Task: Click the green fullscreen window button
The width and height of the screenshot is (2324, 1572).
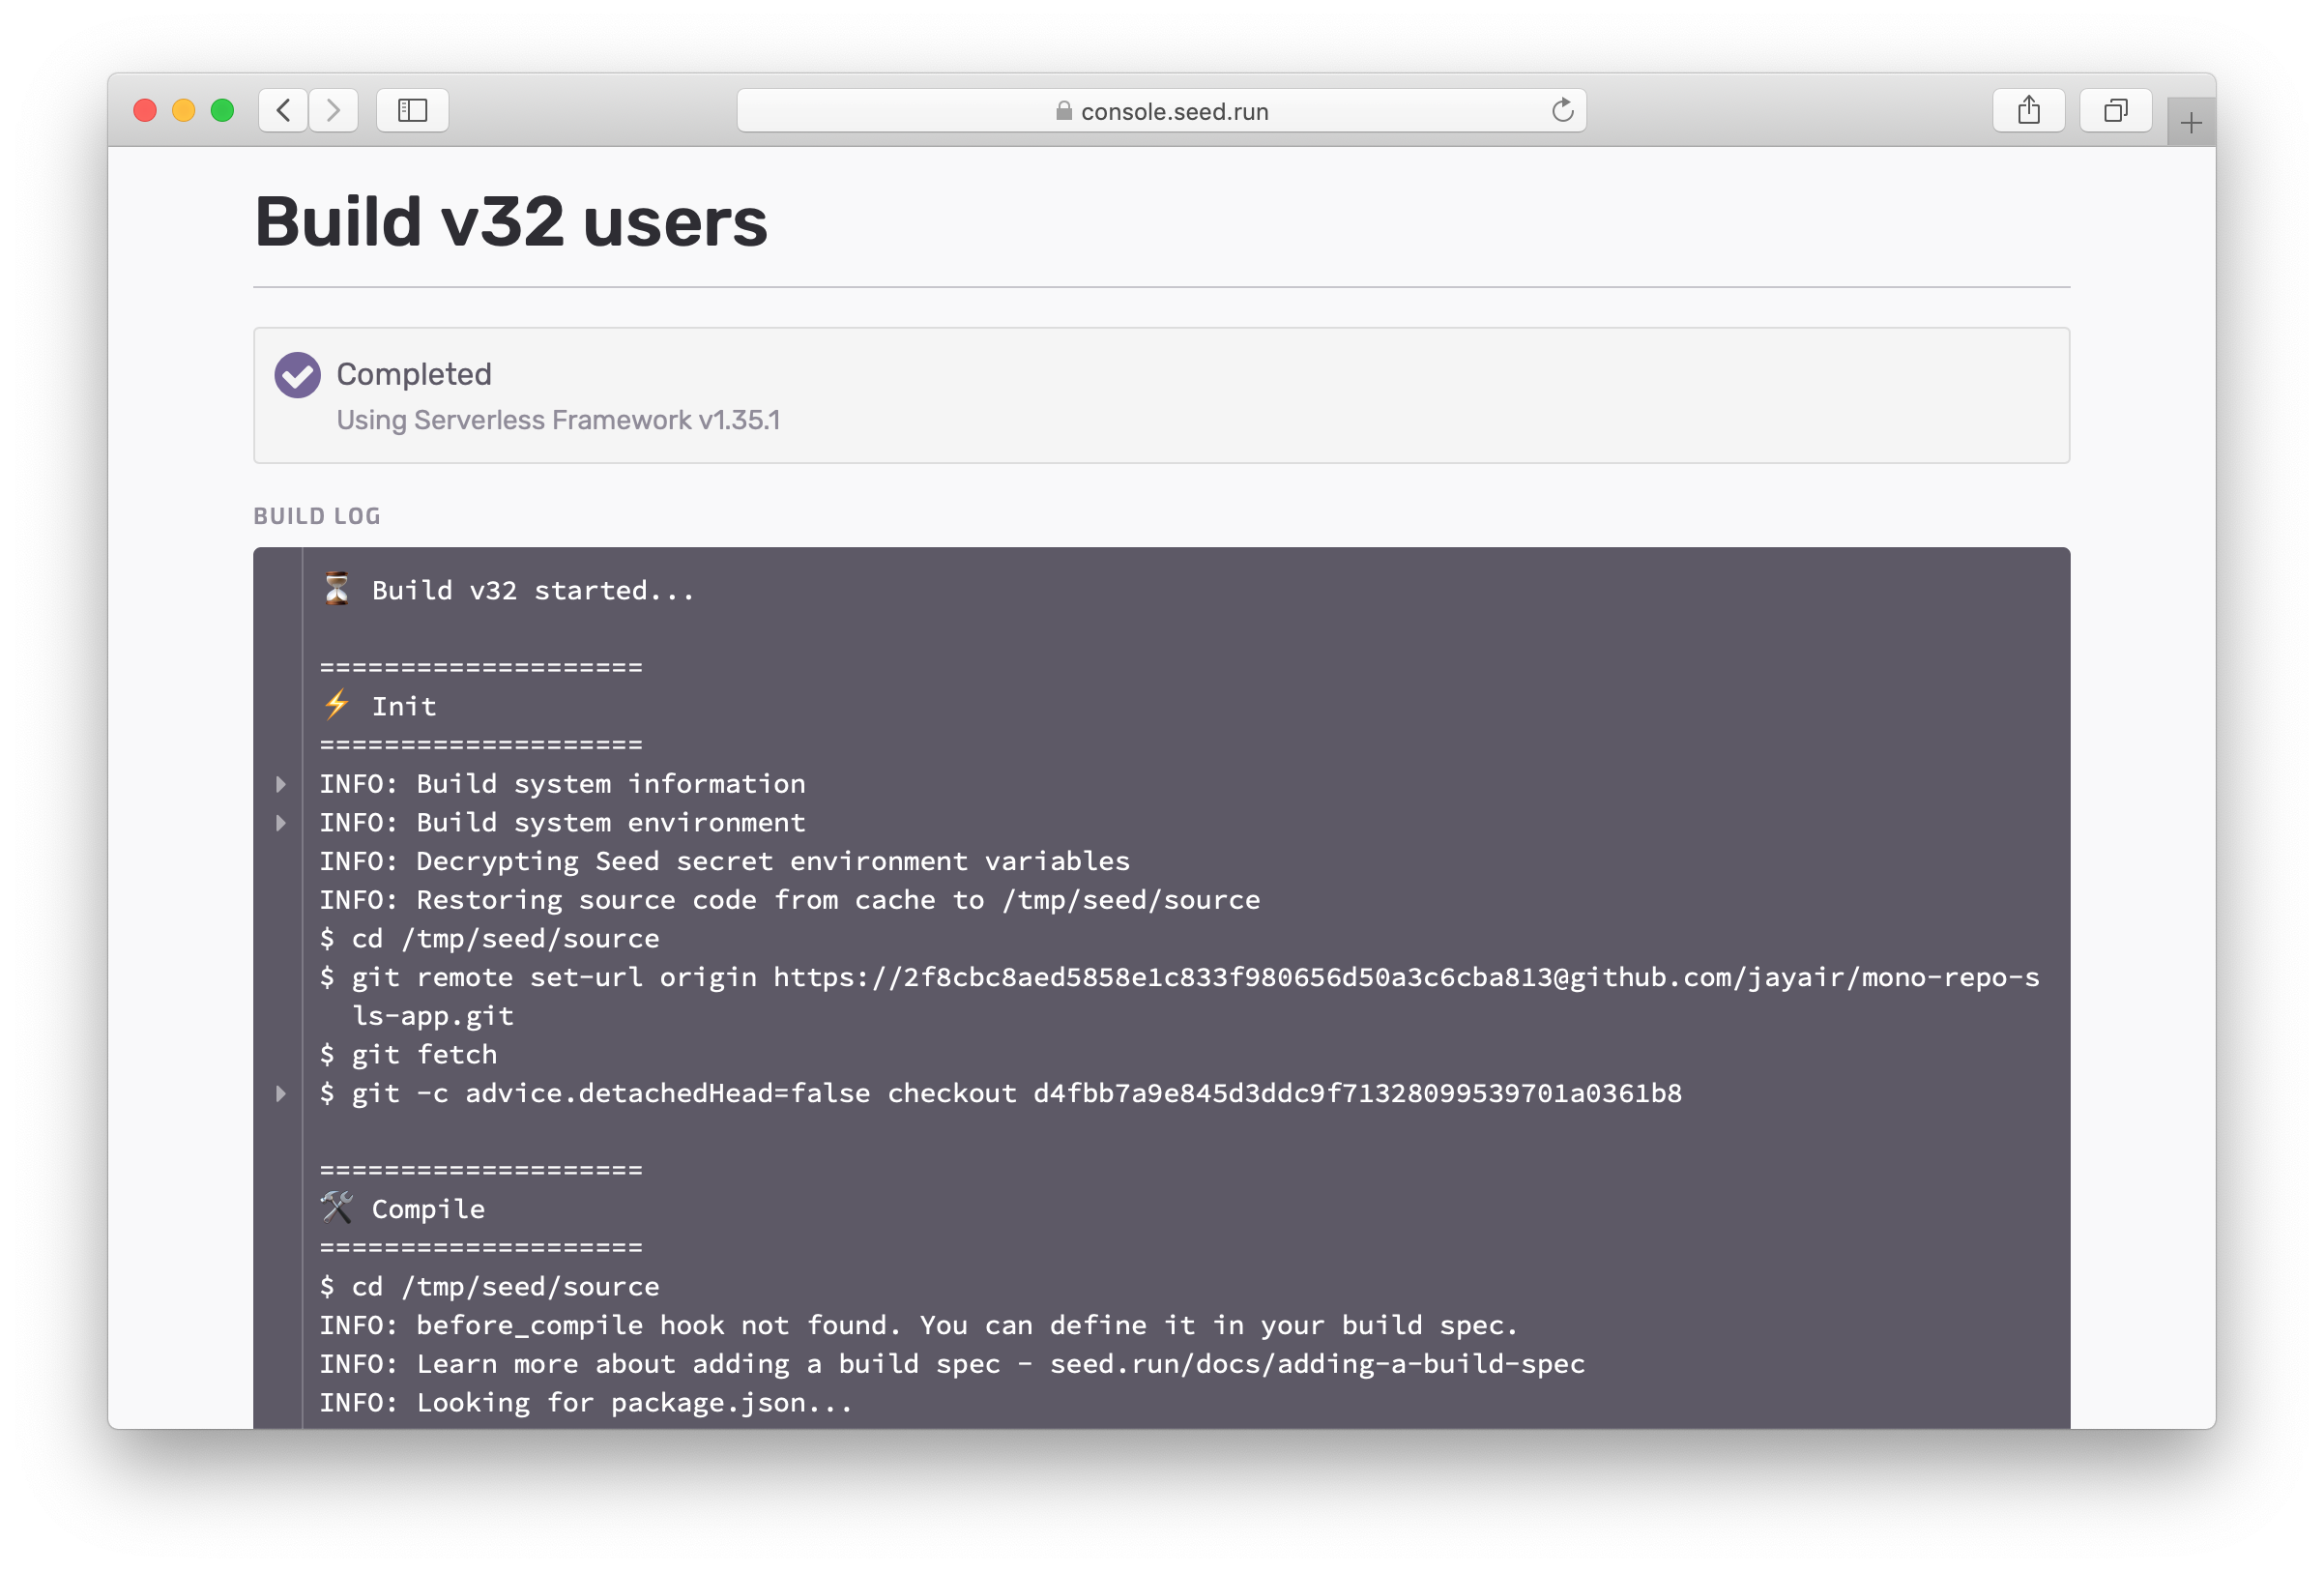Action: point(222,110)
